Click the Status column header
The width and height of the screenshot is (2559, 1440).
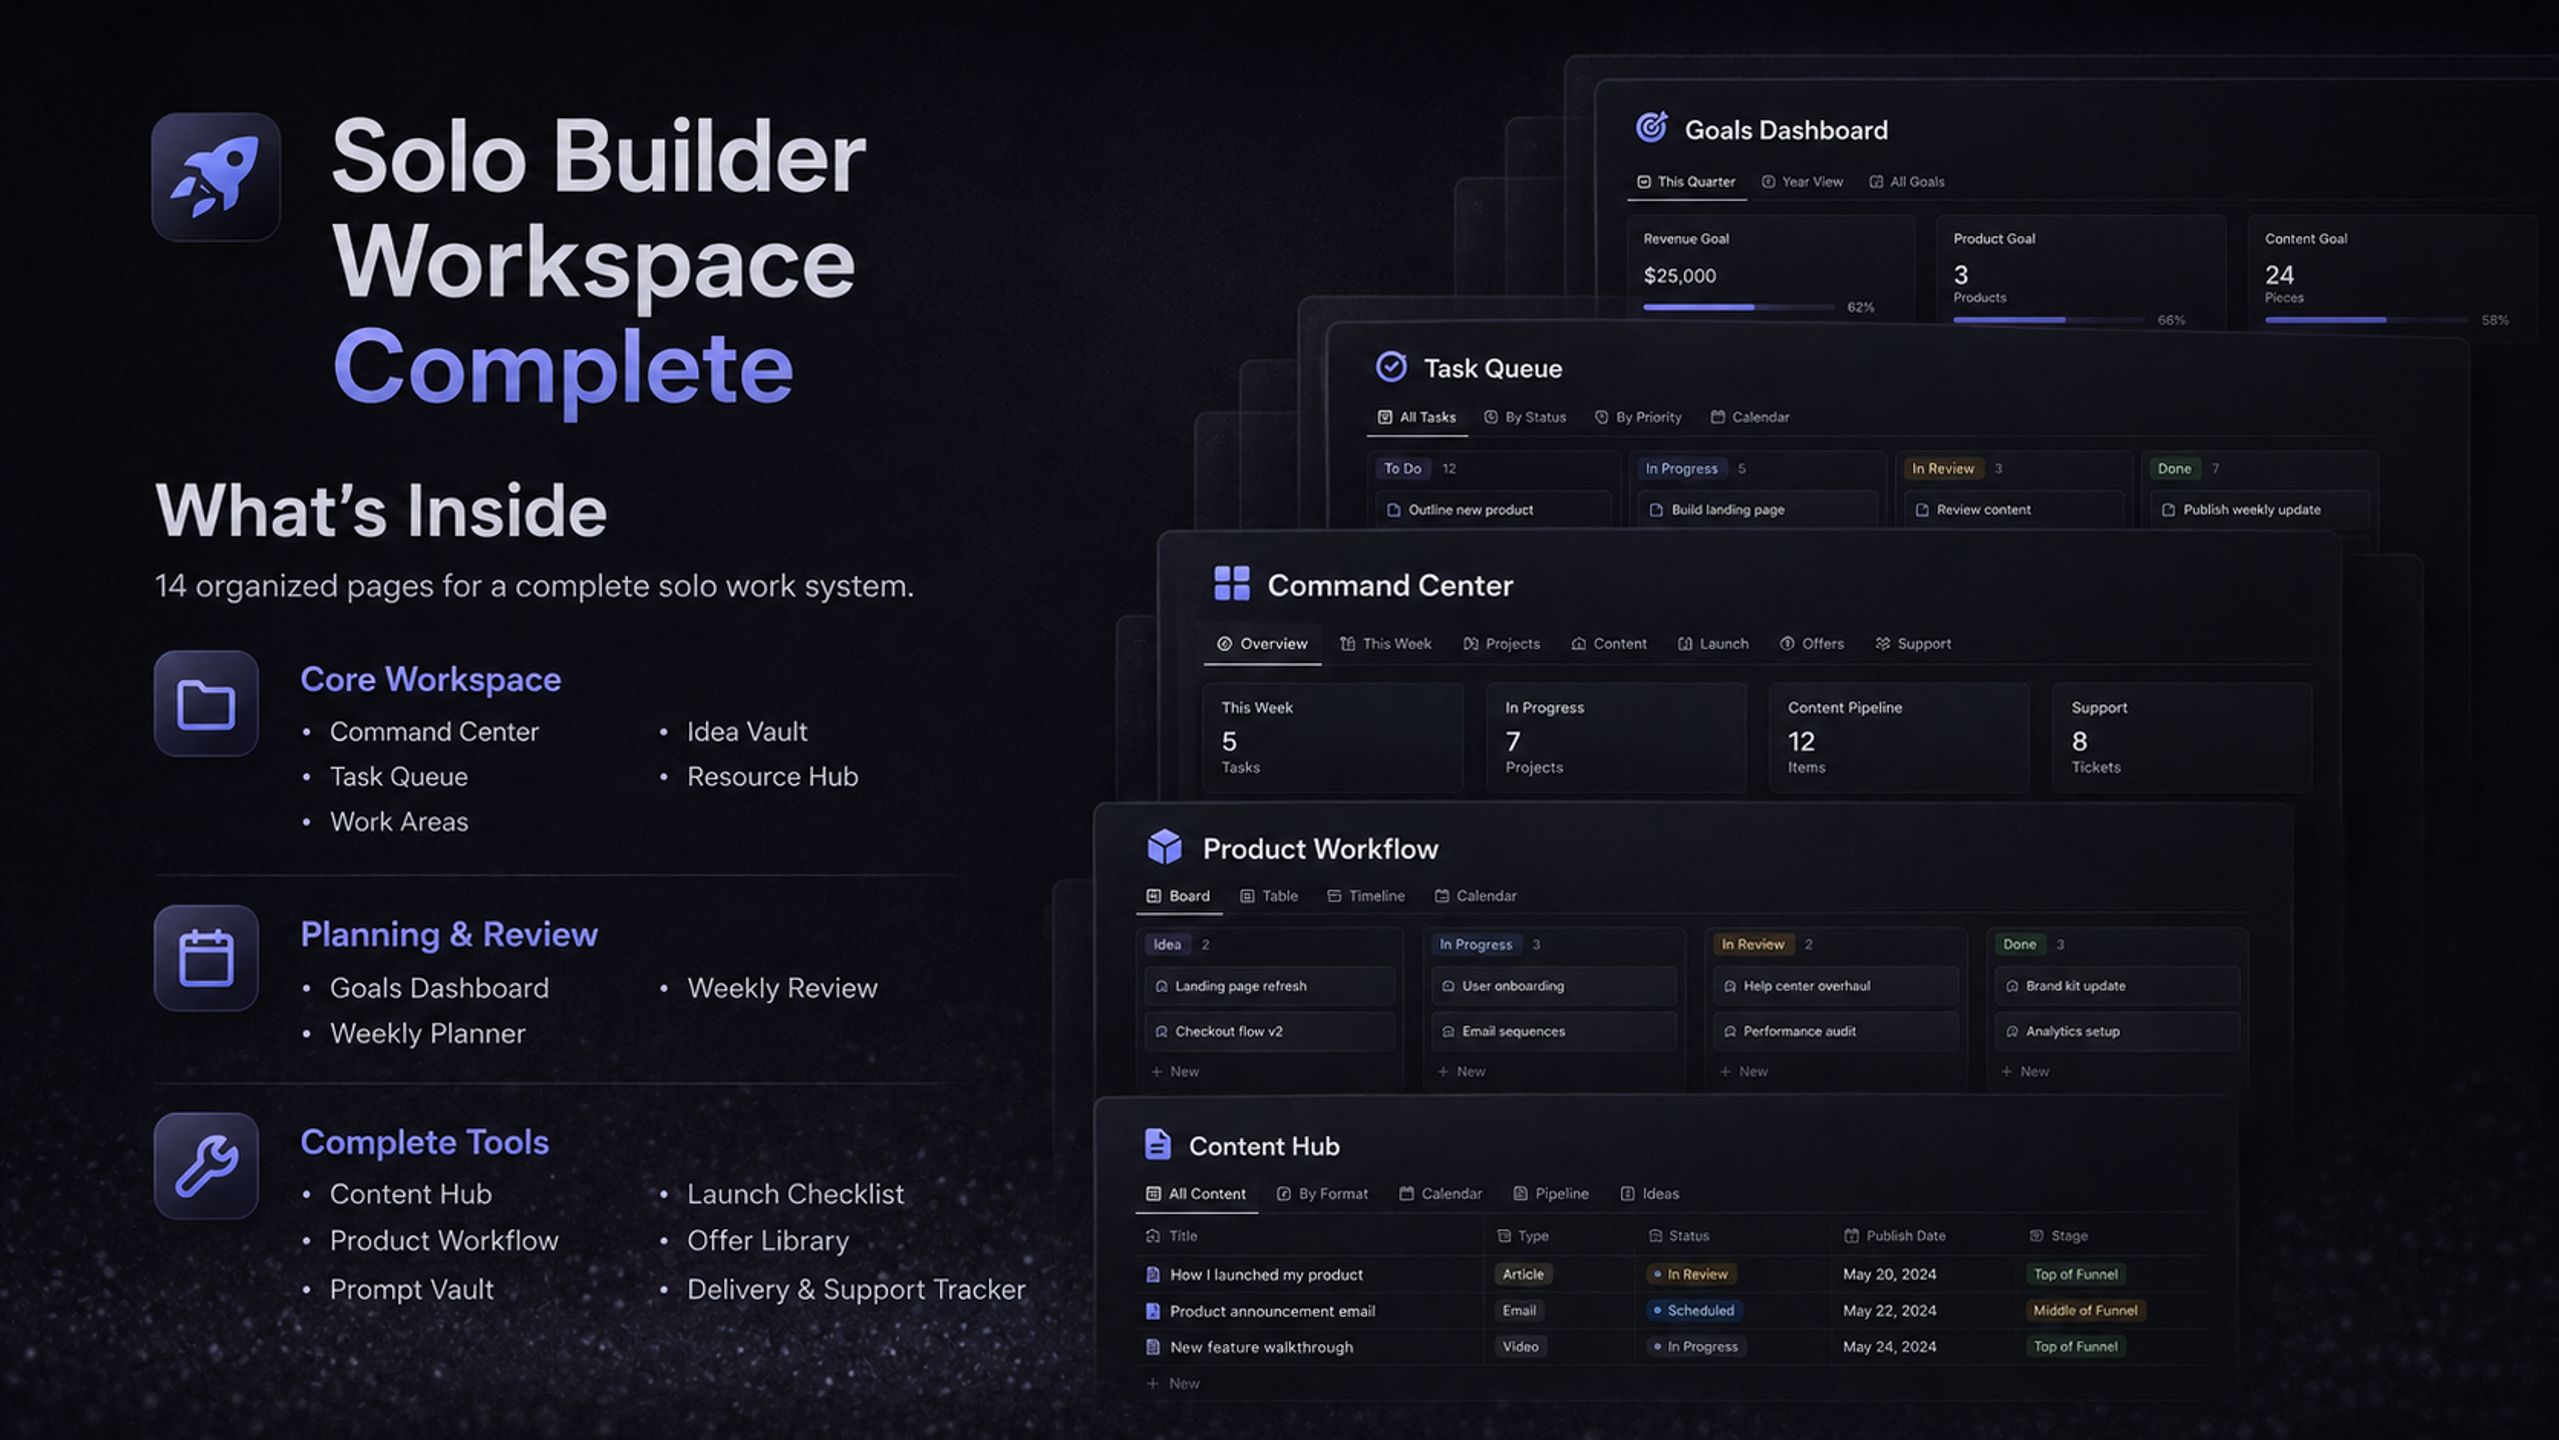1679,1236
